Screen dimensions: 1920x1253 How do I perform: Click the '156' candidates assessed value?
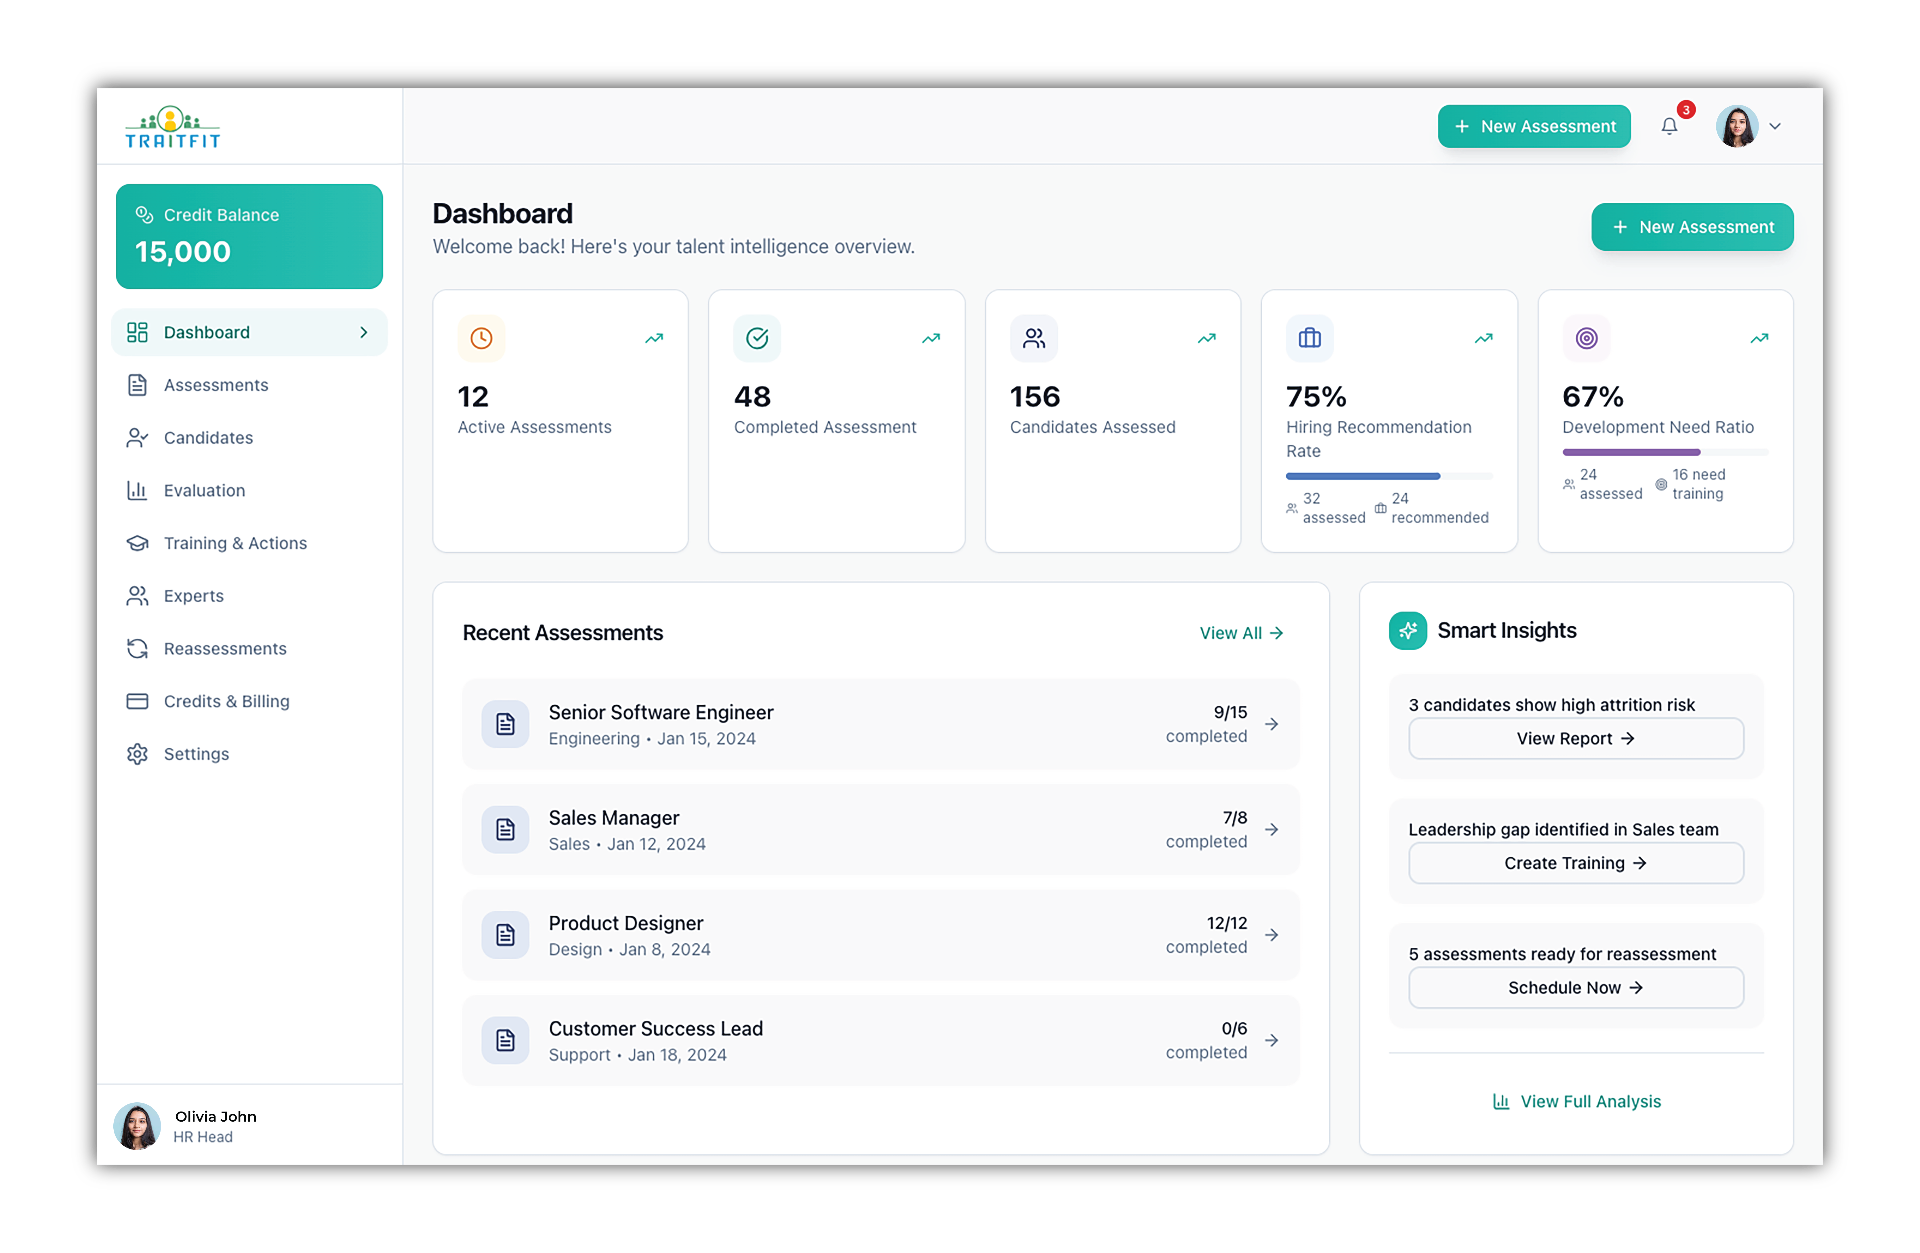point(1035,397)
